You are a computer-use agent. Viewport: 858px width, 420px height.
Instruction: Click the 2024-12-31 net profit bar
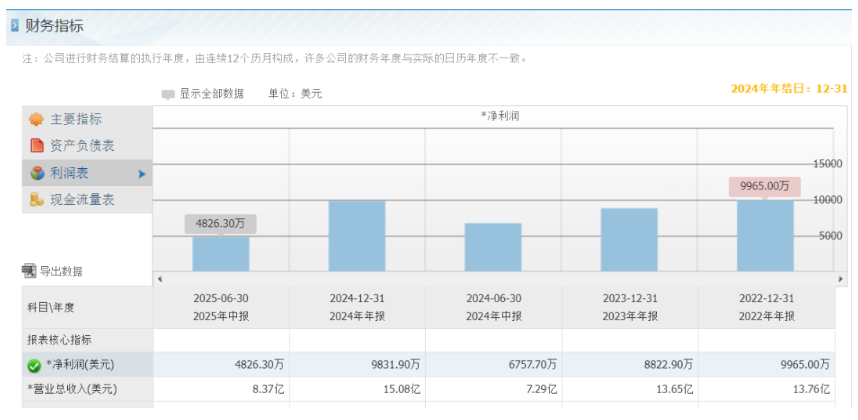point(357,235)
